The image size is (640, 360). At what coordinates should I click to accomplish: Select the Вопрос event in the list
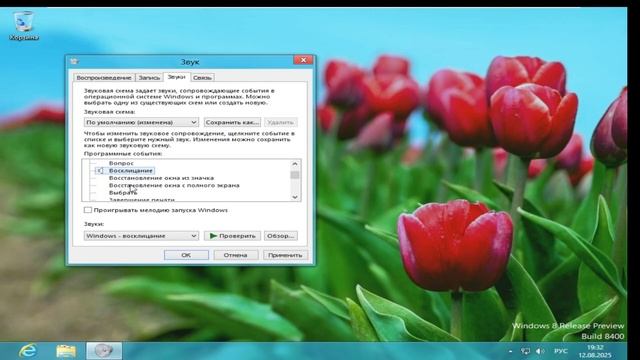coord(121,163)
